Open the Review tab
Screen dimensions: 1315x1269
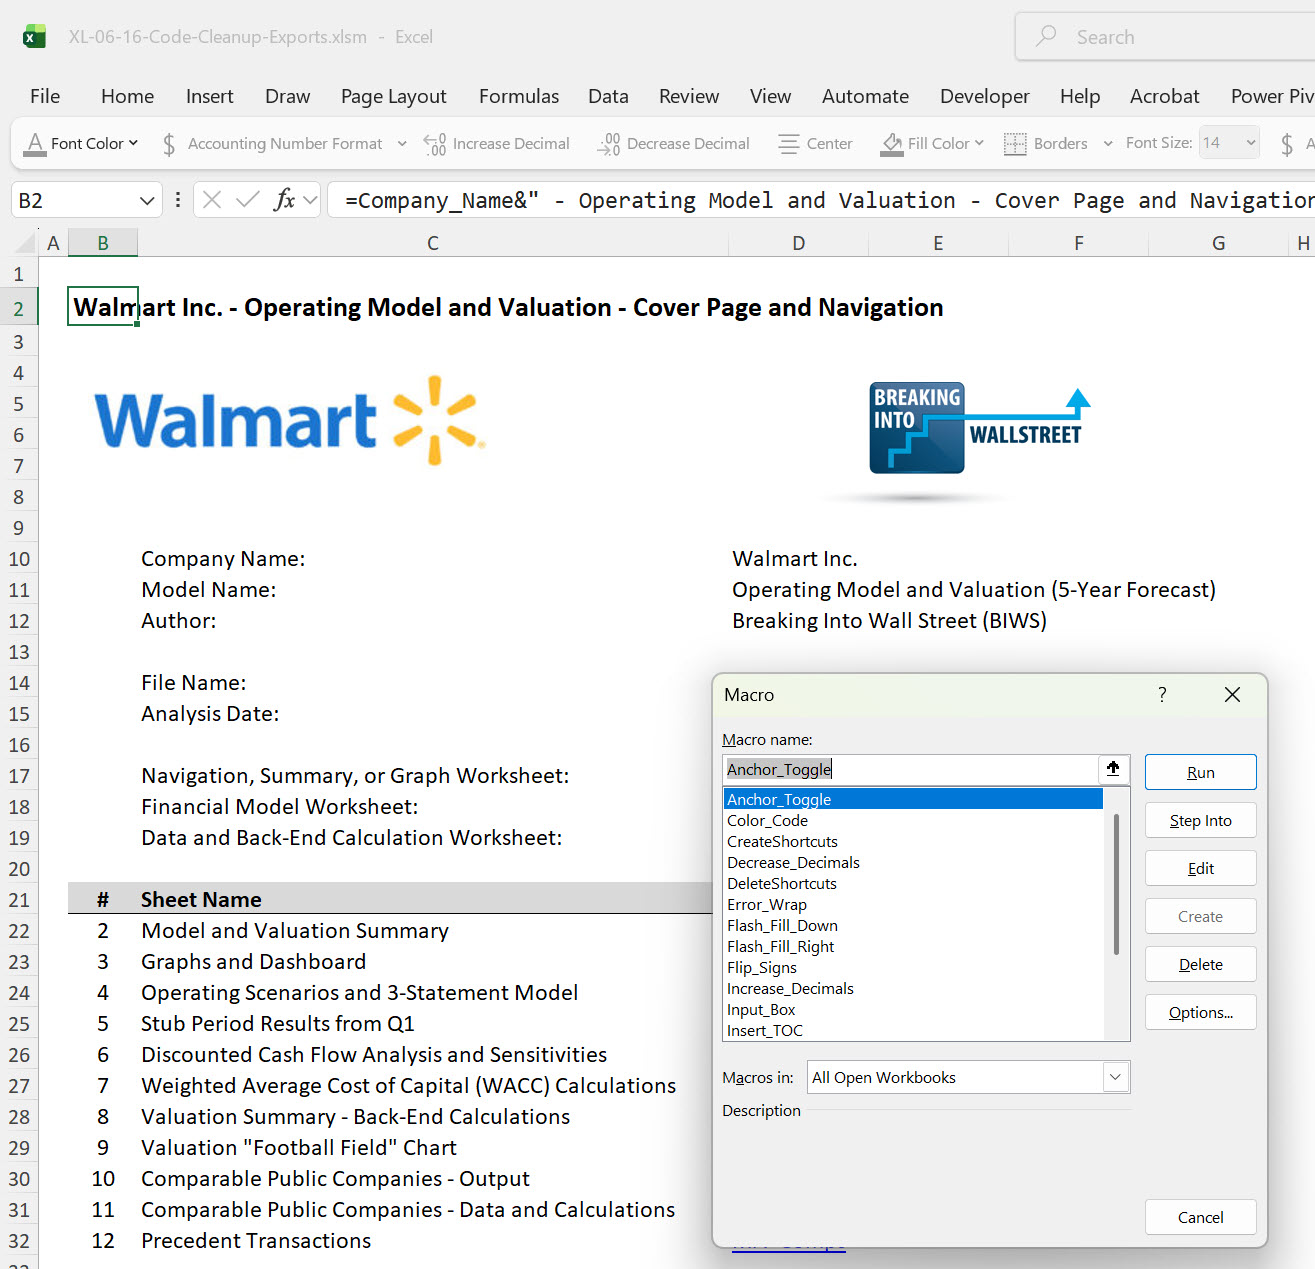pos(689,96)
